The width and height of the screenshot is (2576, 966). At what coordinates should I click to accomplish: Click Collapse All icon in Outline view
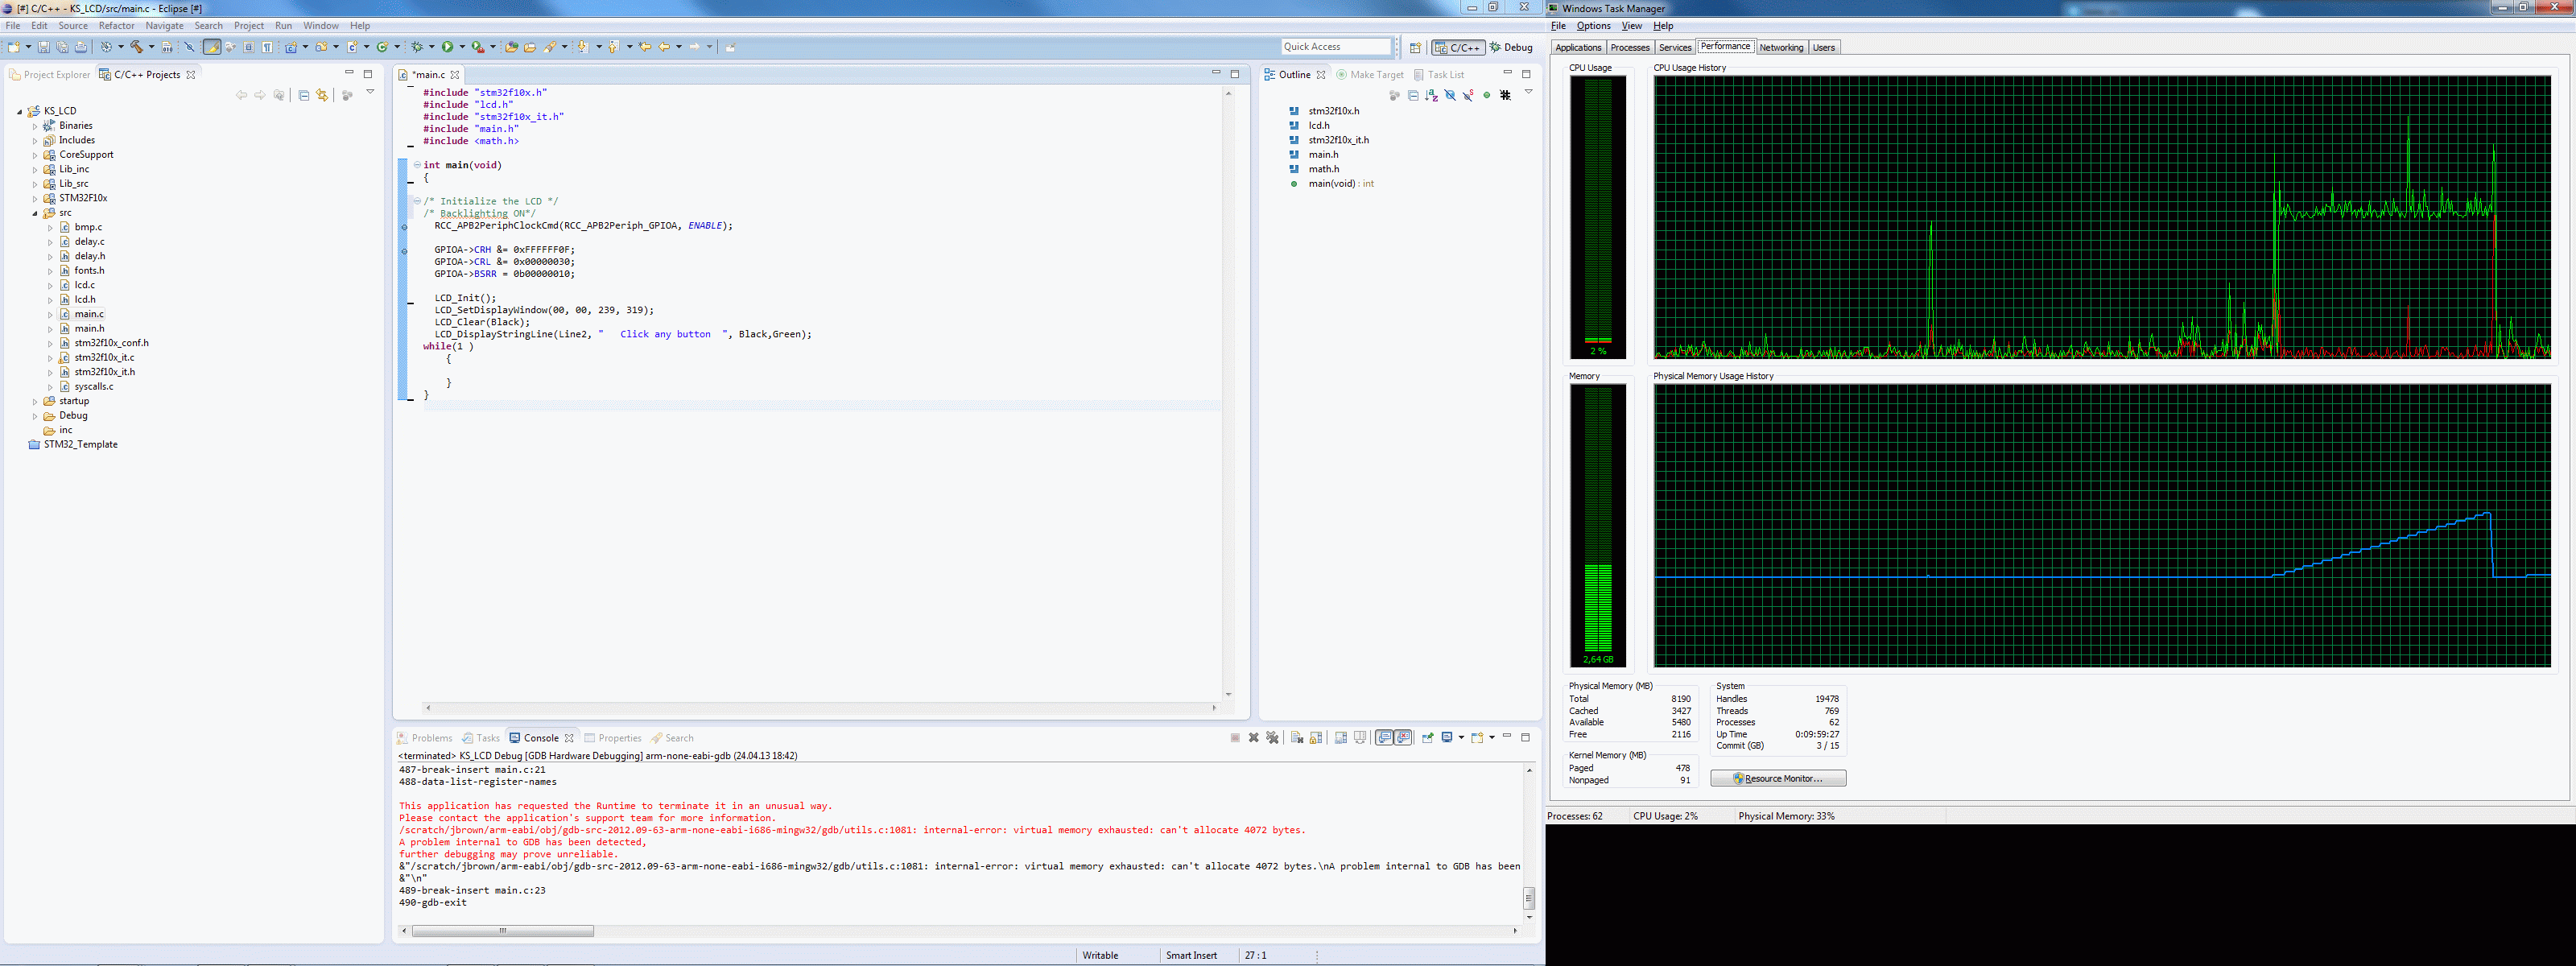click(1413, 95)
